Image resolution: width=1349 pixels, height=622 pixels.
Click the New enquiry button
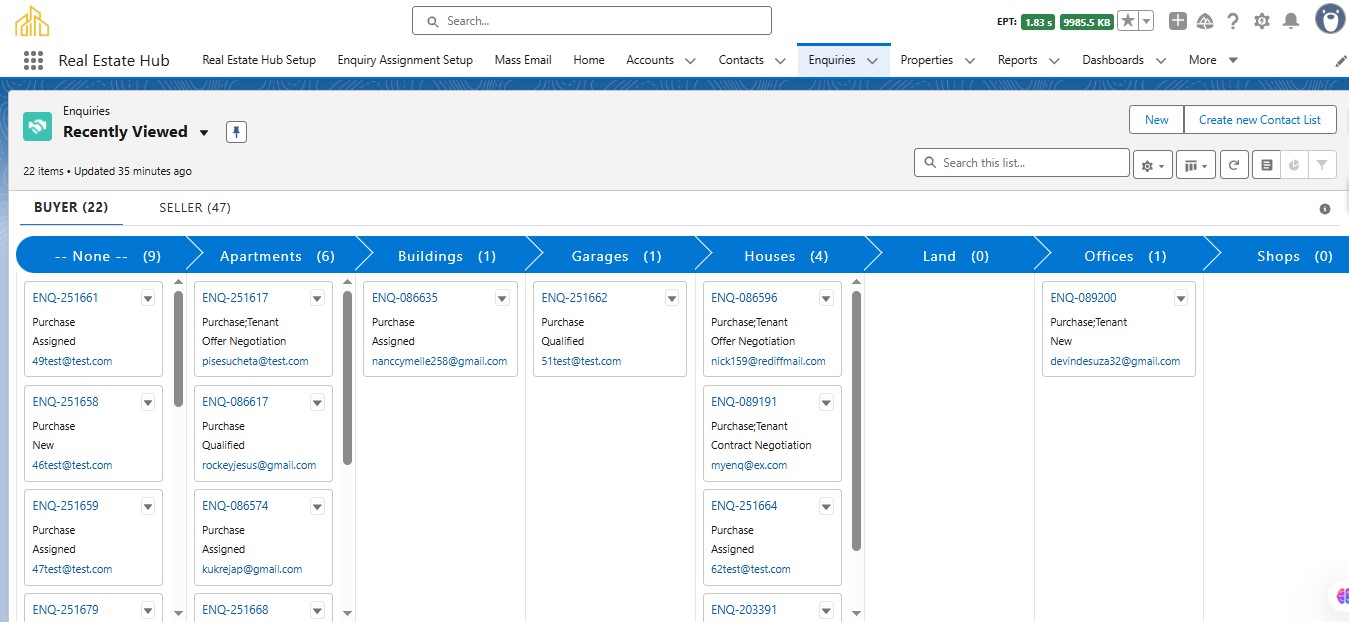coord(1156,120)
